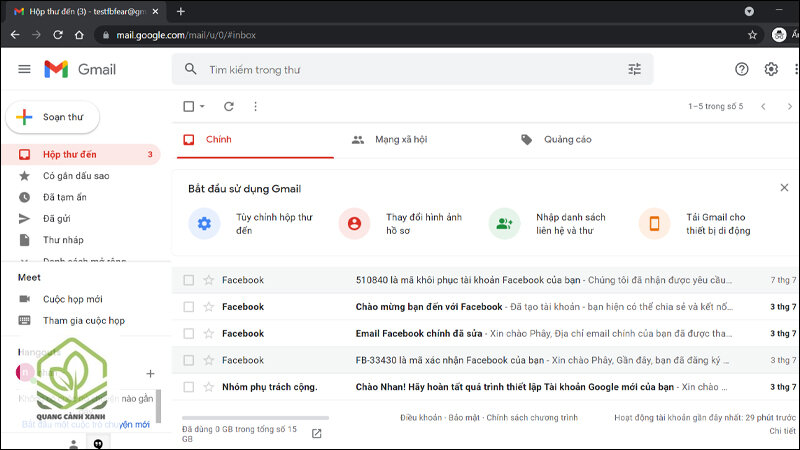Open the Help question mark icon

tap(741, 69)
